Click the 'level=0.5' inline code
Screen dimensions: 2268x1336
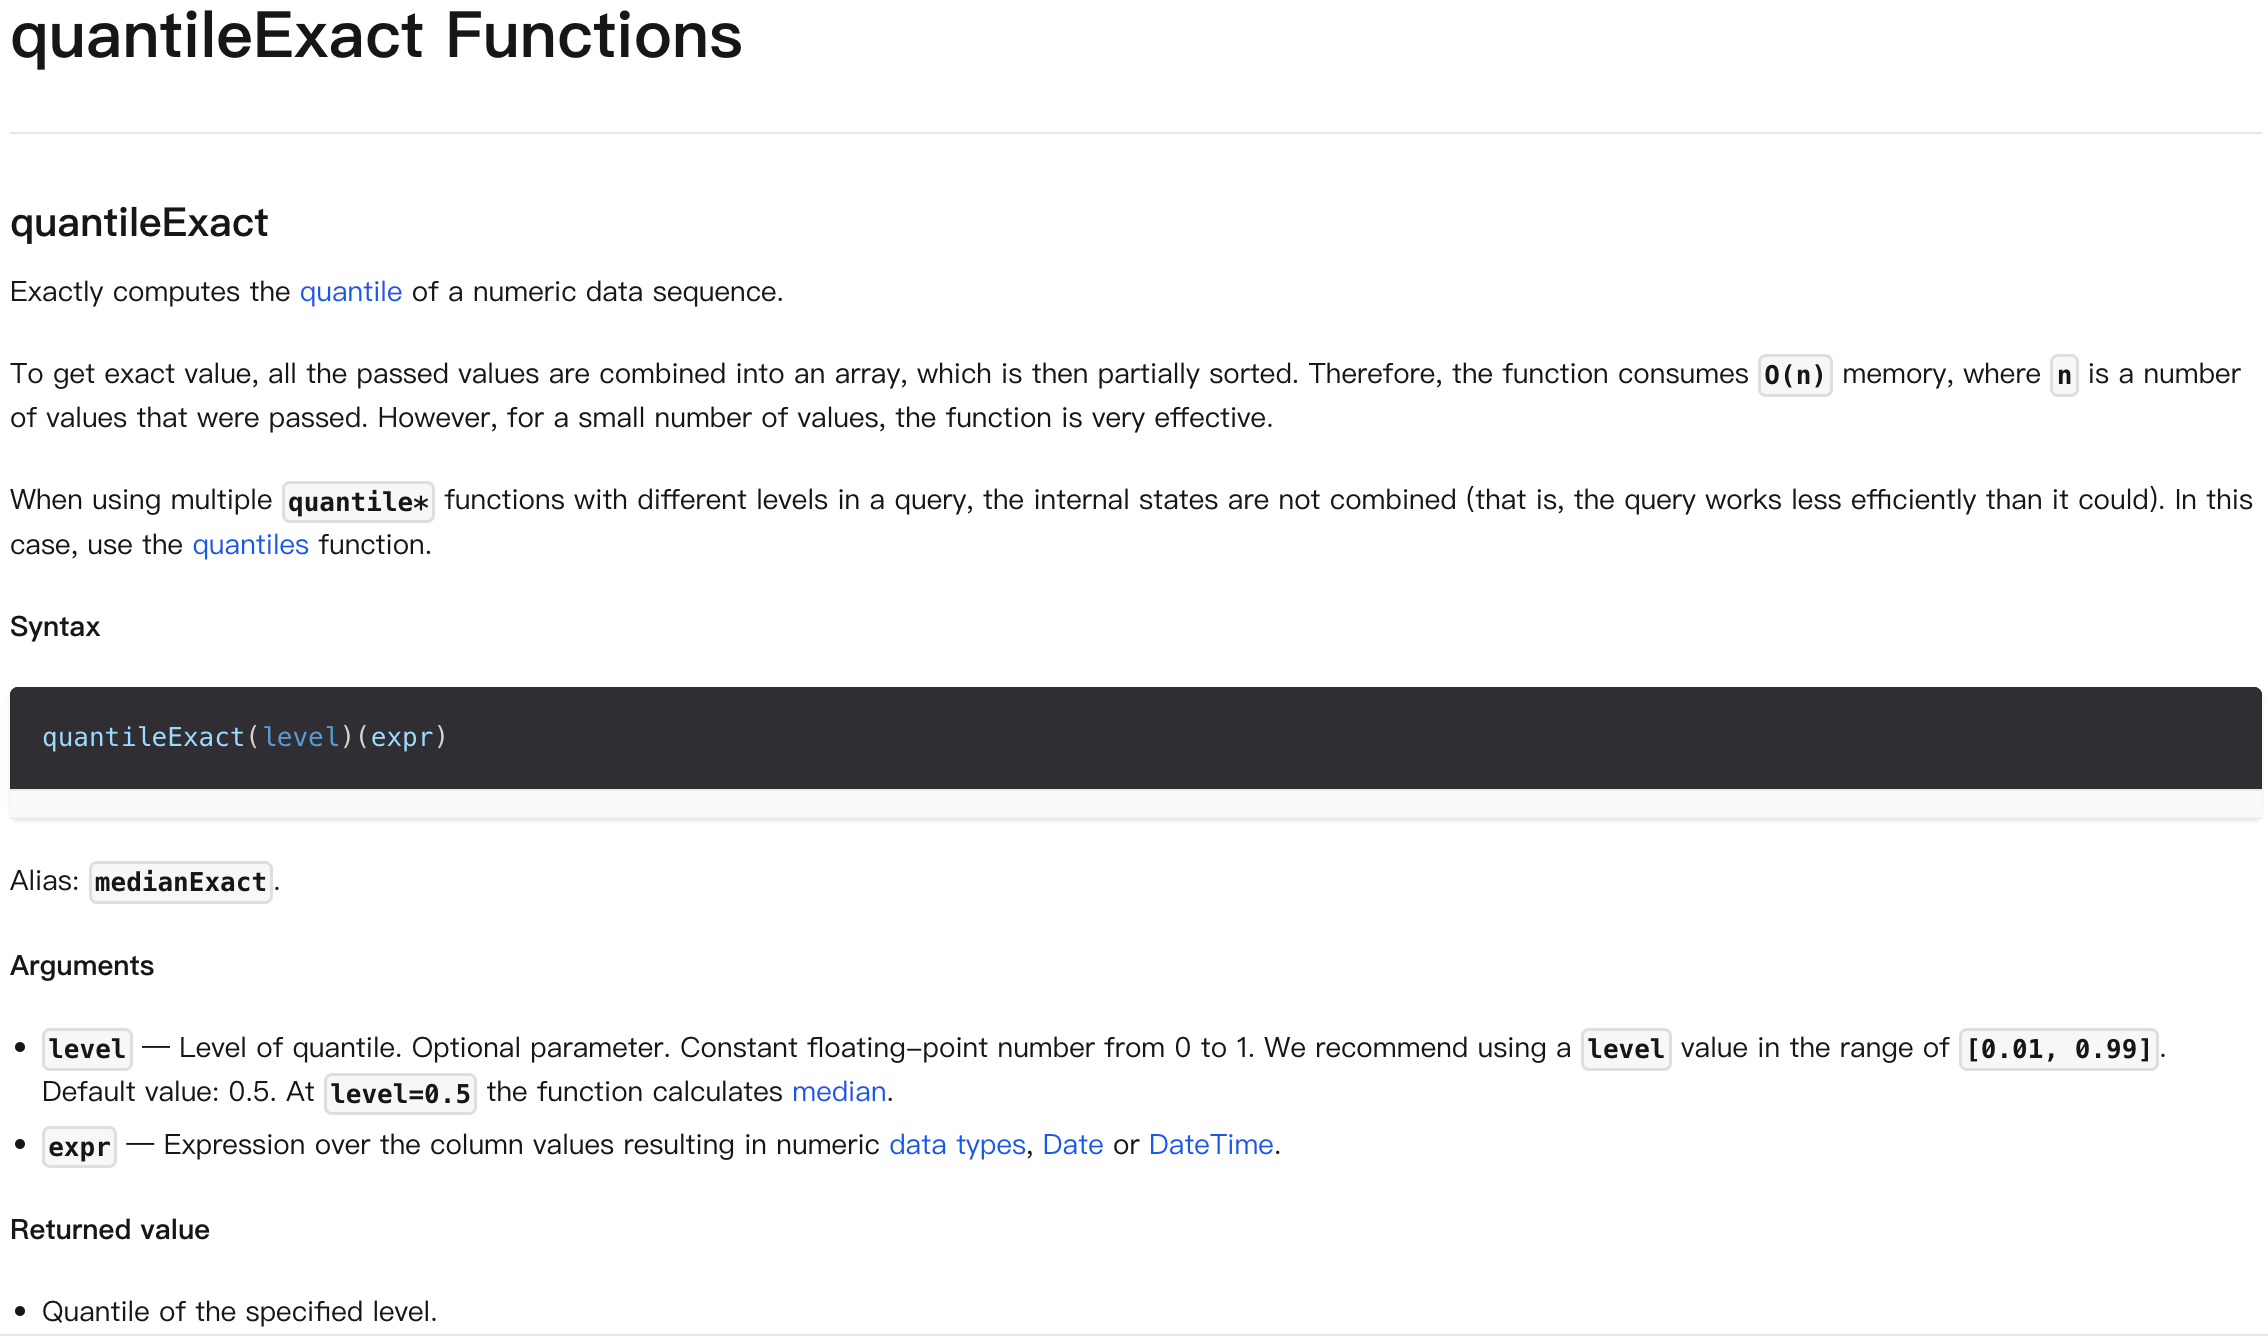[400, 1093]
